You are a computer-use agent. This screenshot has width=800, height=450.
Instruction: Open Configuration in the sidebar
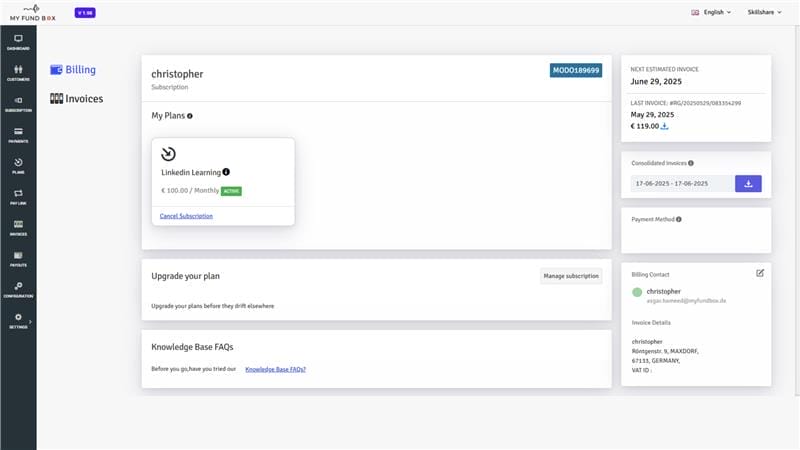18,289
